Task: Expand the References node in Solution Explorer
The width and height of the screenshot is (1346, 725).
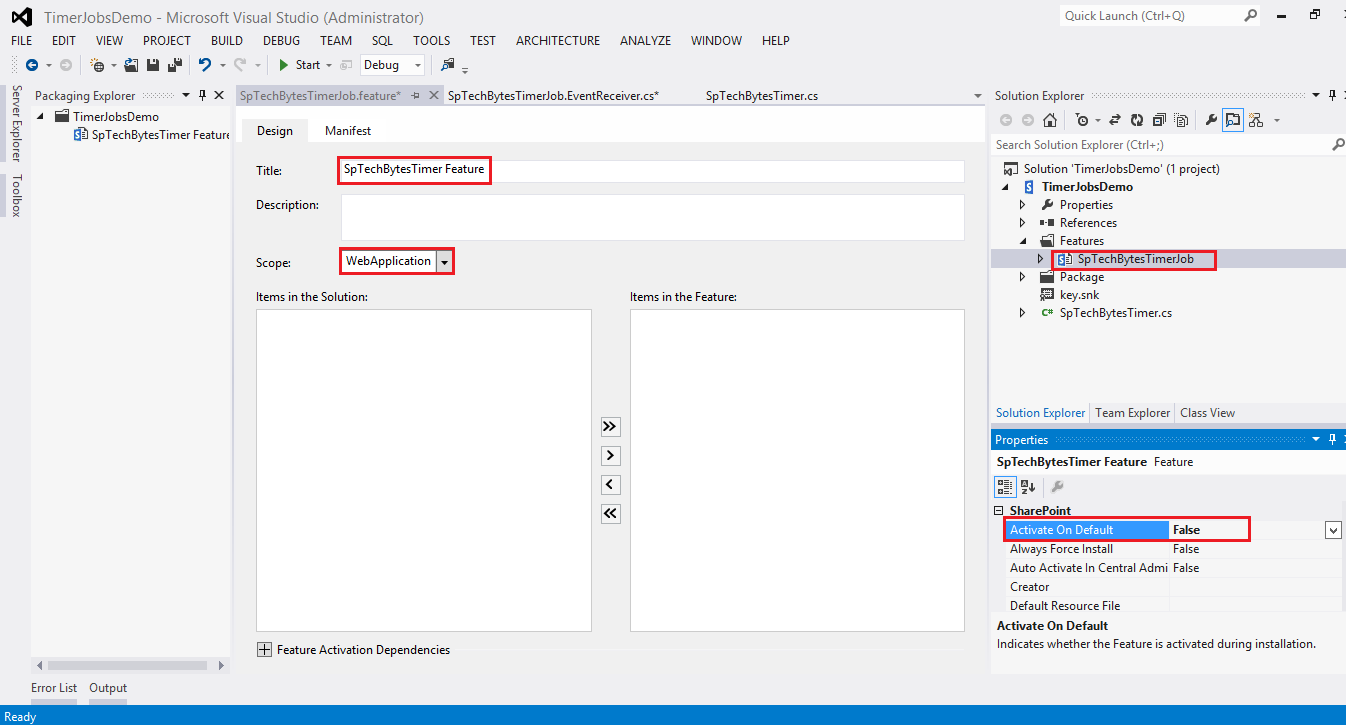Action: [1022, 222]
